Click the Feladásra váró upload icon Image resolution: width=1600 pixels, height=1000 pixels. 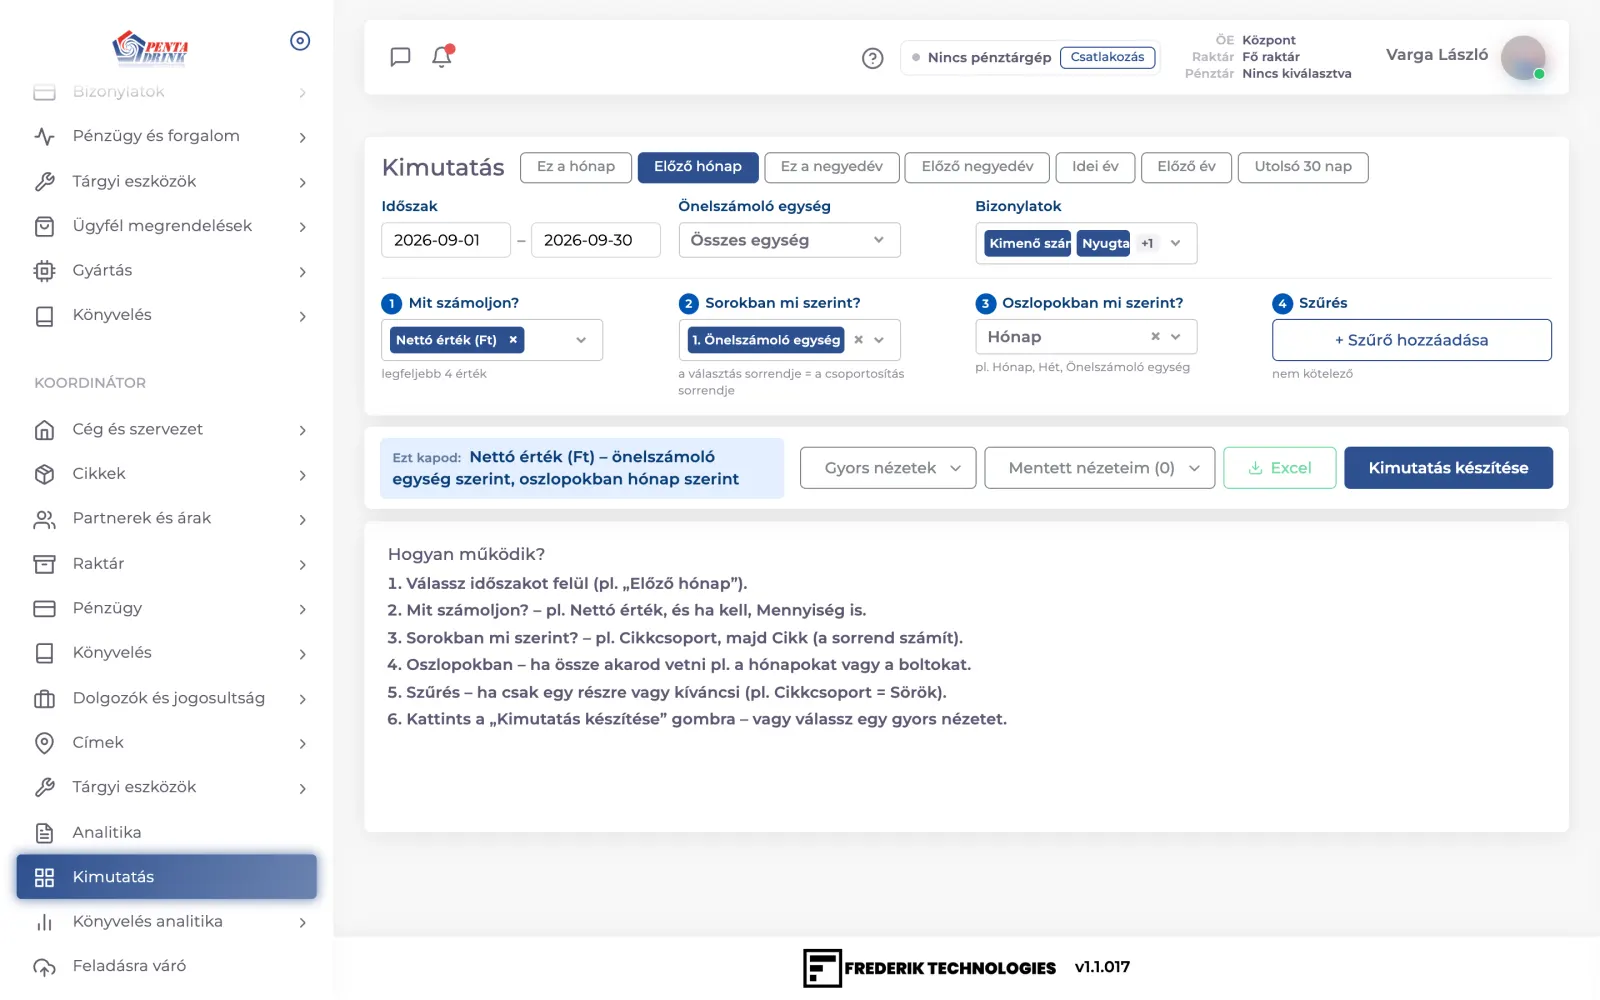[44, 966]
